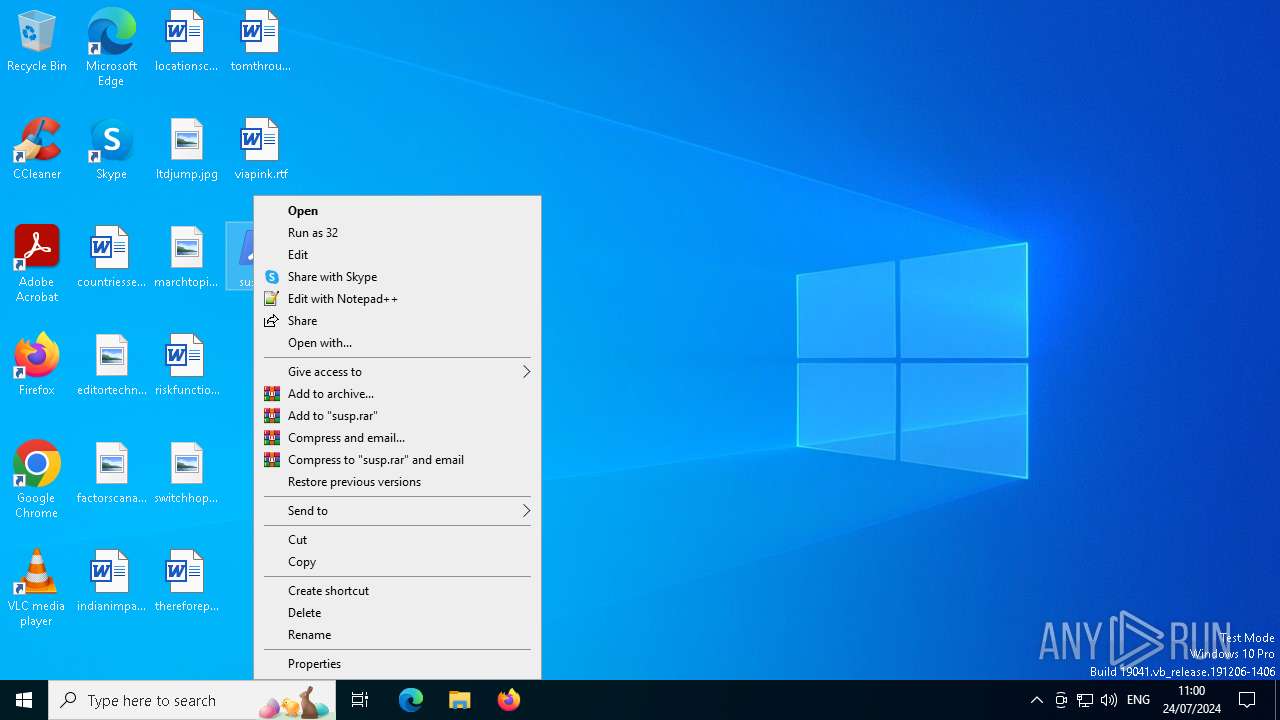Image resolution: width=1280 pixels, height=720 pixels.
Task: Click the taskbar search box
Action: tap(192, 700)
